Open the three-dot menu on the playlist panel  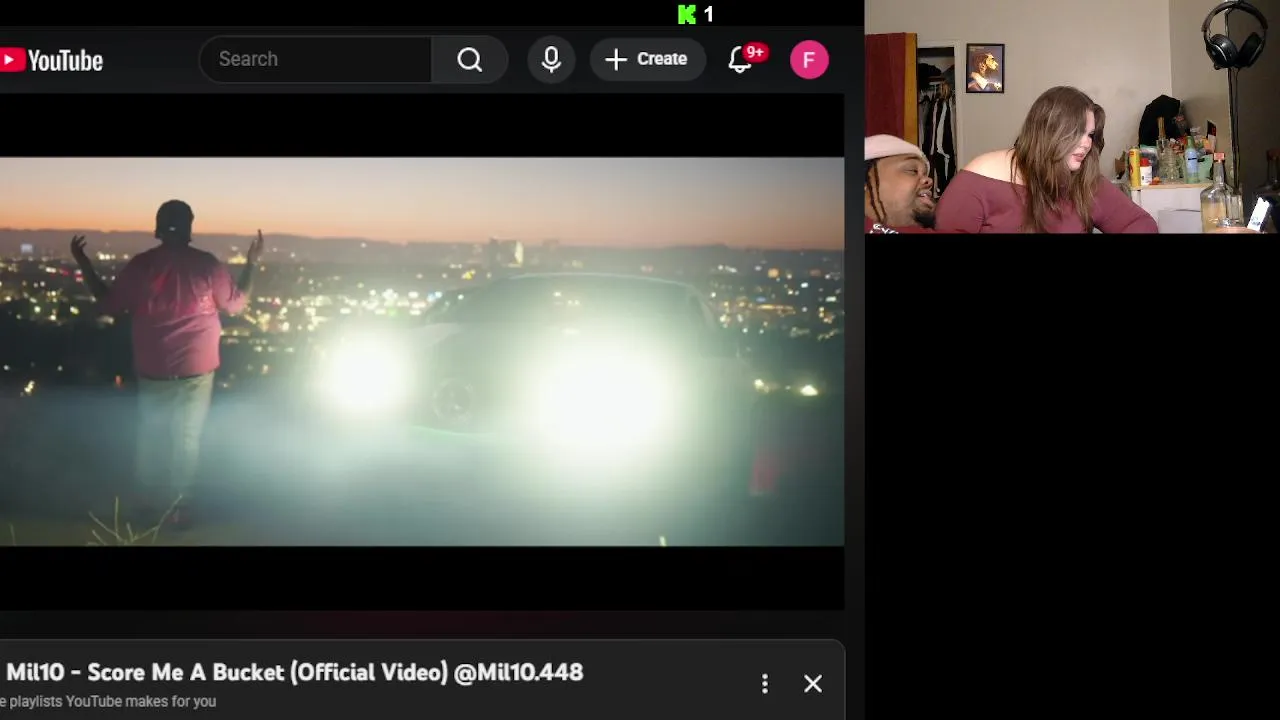pyautogui.click(x=765, y=684)
